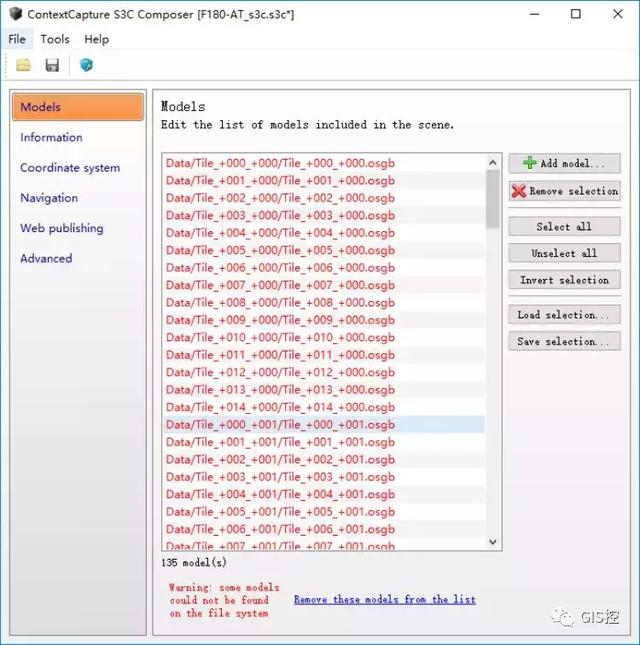Image resolution: width=640 pixels, height=645 pixels.
Task: Click the Remove selection button
Action: coord(564,191)
